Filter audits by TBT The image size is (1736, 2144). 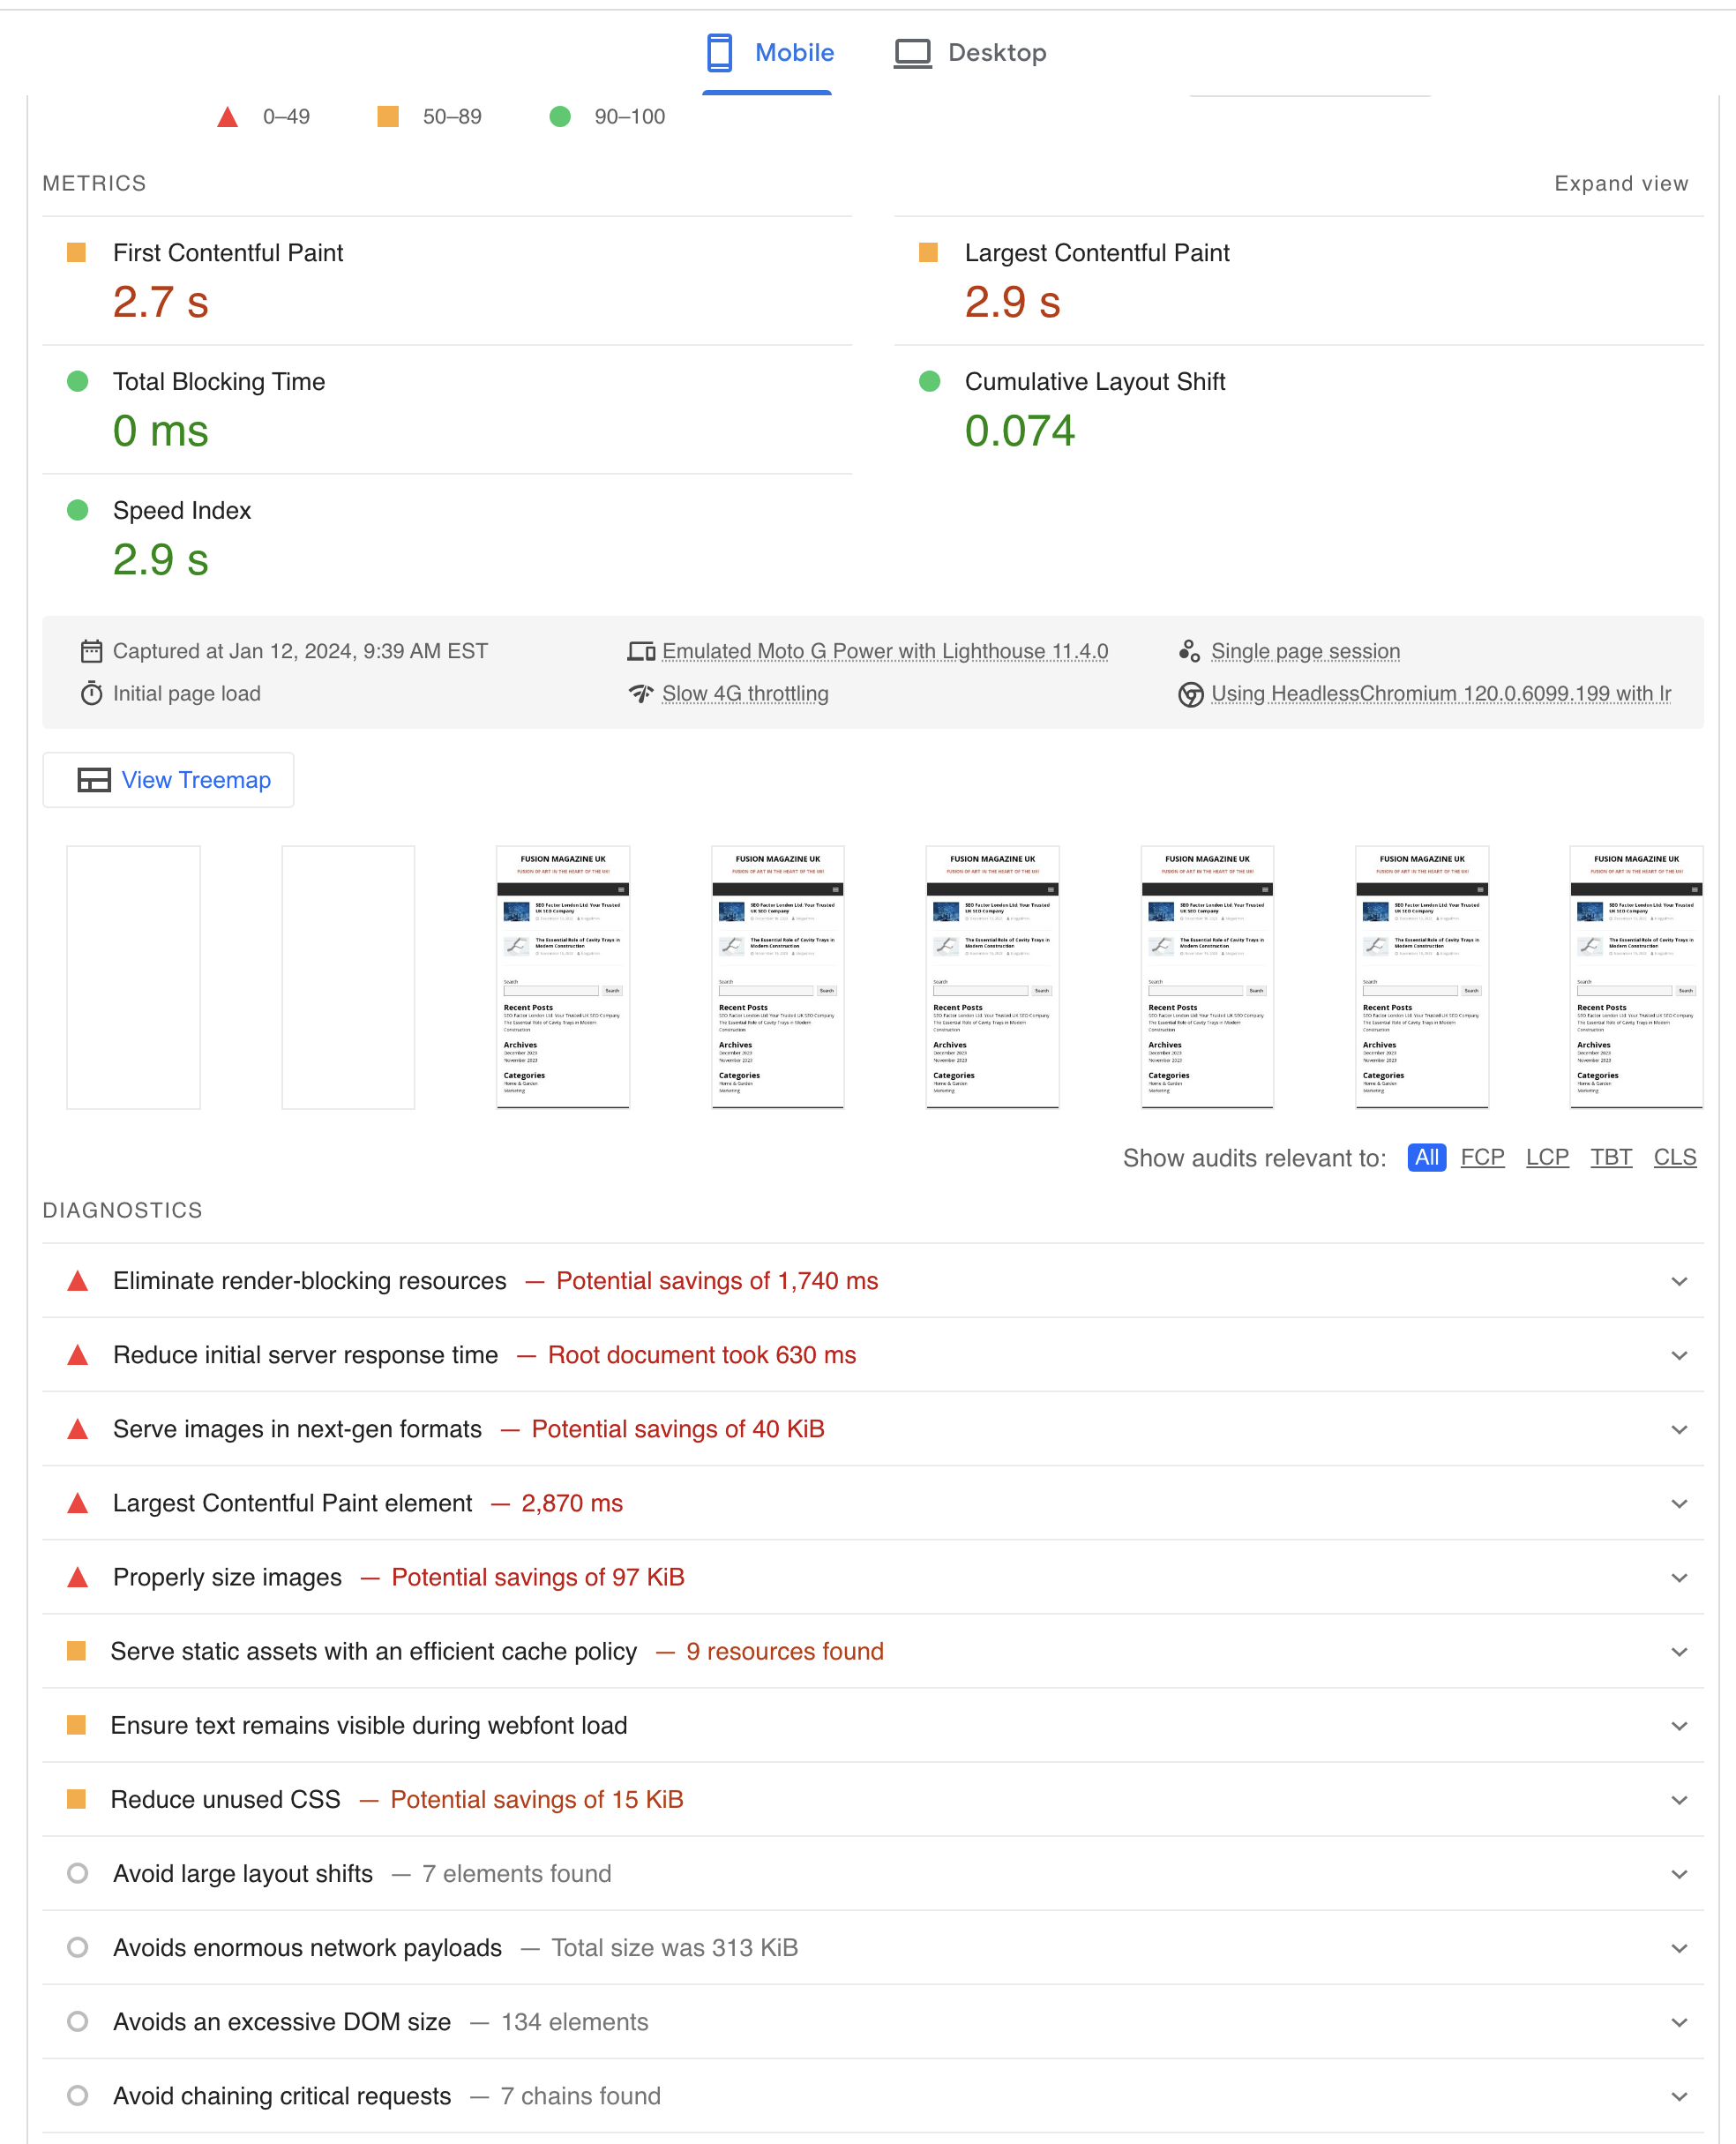pyautogui.click(x=1611, y=1157)
